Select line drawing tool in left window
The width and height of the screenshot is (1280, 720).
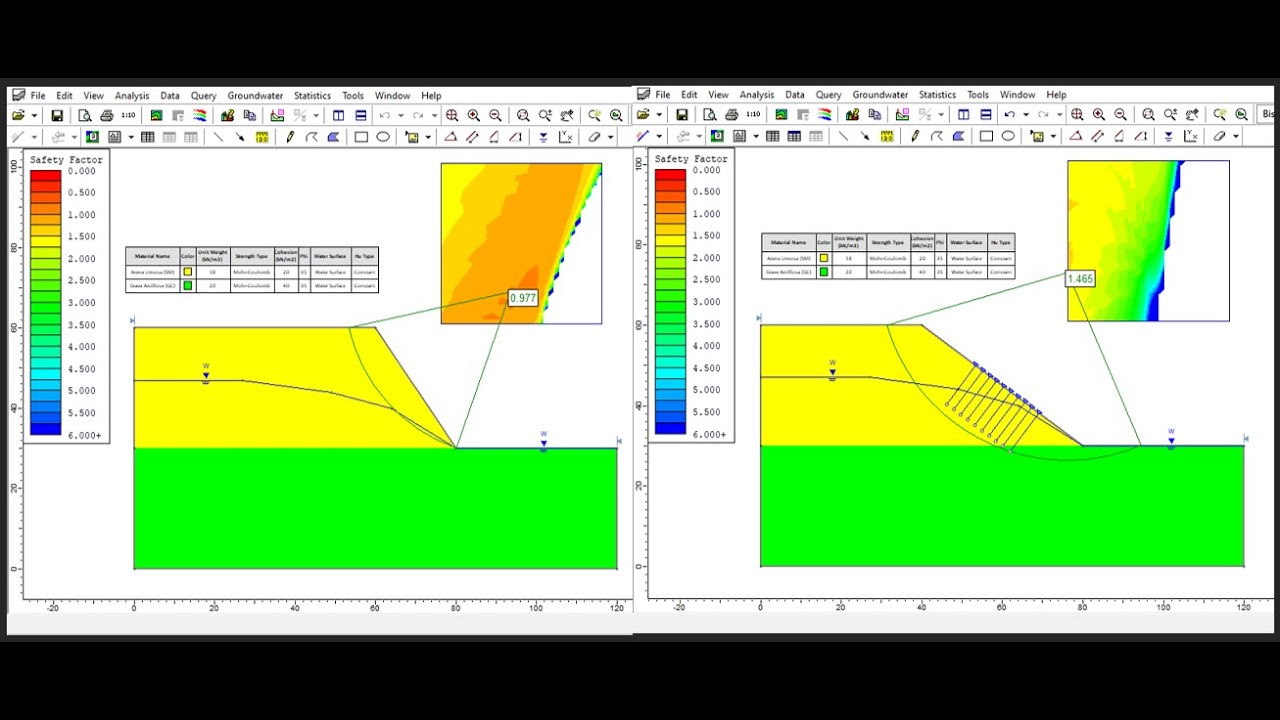(x=218, y=137)
